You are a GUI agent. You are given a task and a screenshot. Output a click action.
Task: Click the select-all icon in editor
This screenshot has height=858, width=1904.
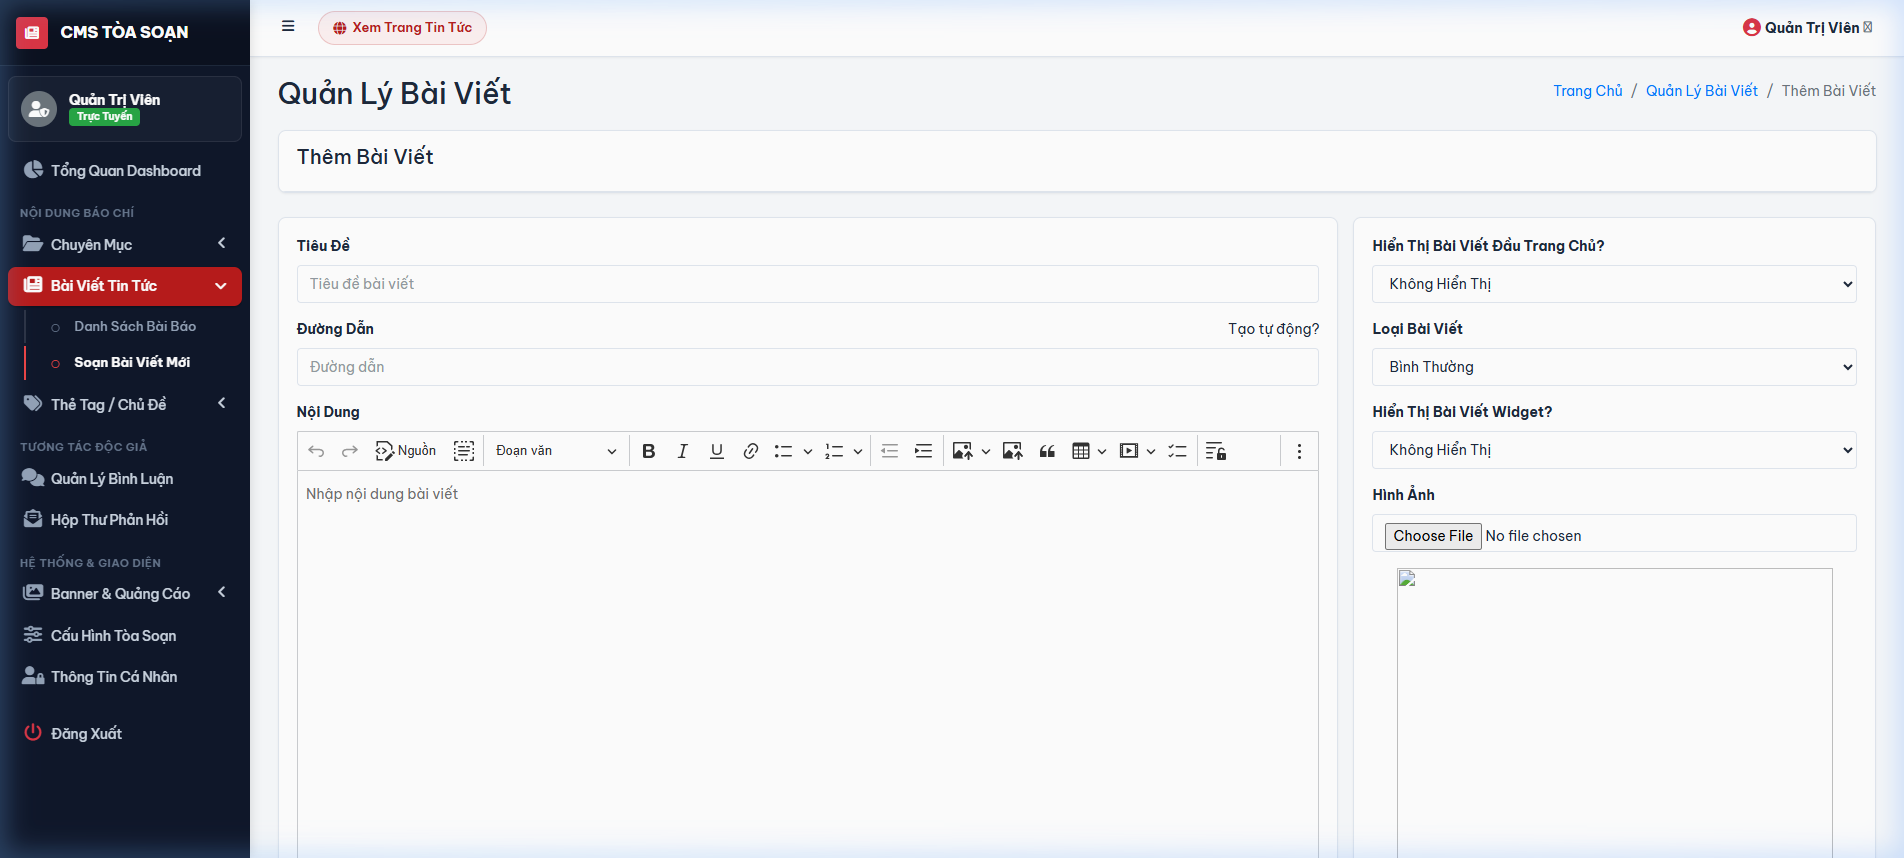pyautogui.click(x=464, y=451)
